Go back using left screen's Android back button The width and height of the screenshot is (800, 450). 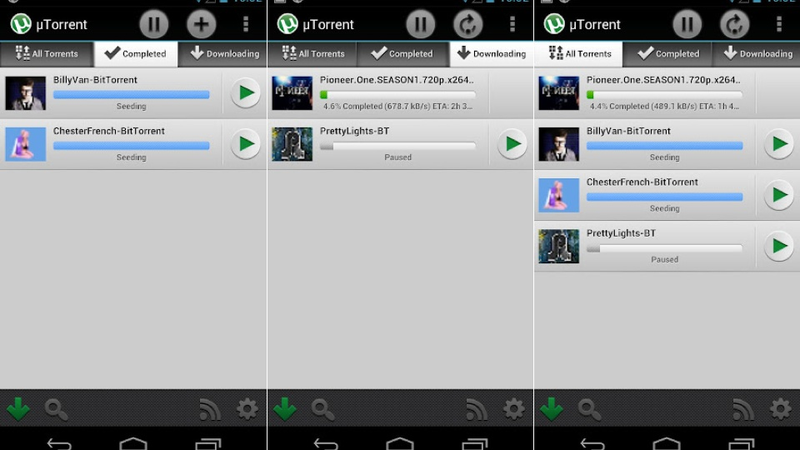(x=59, y=443)
